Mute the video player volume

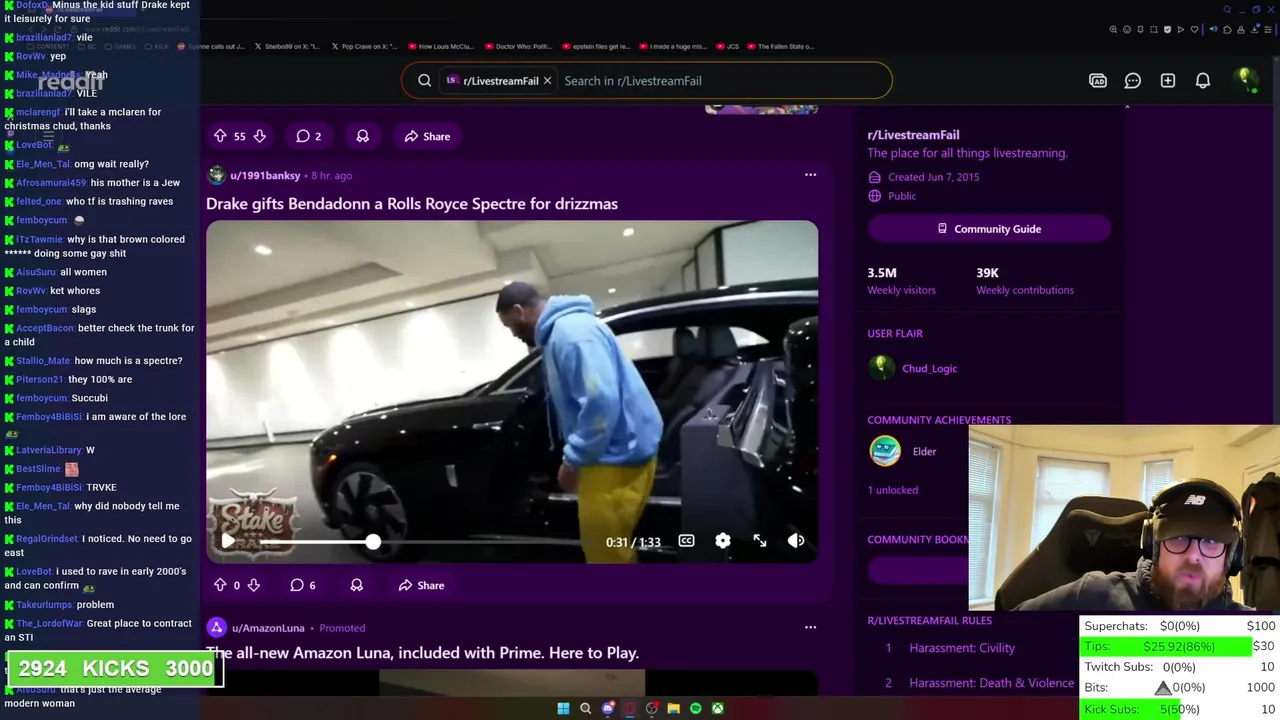(x=796, y=541)
